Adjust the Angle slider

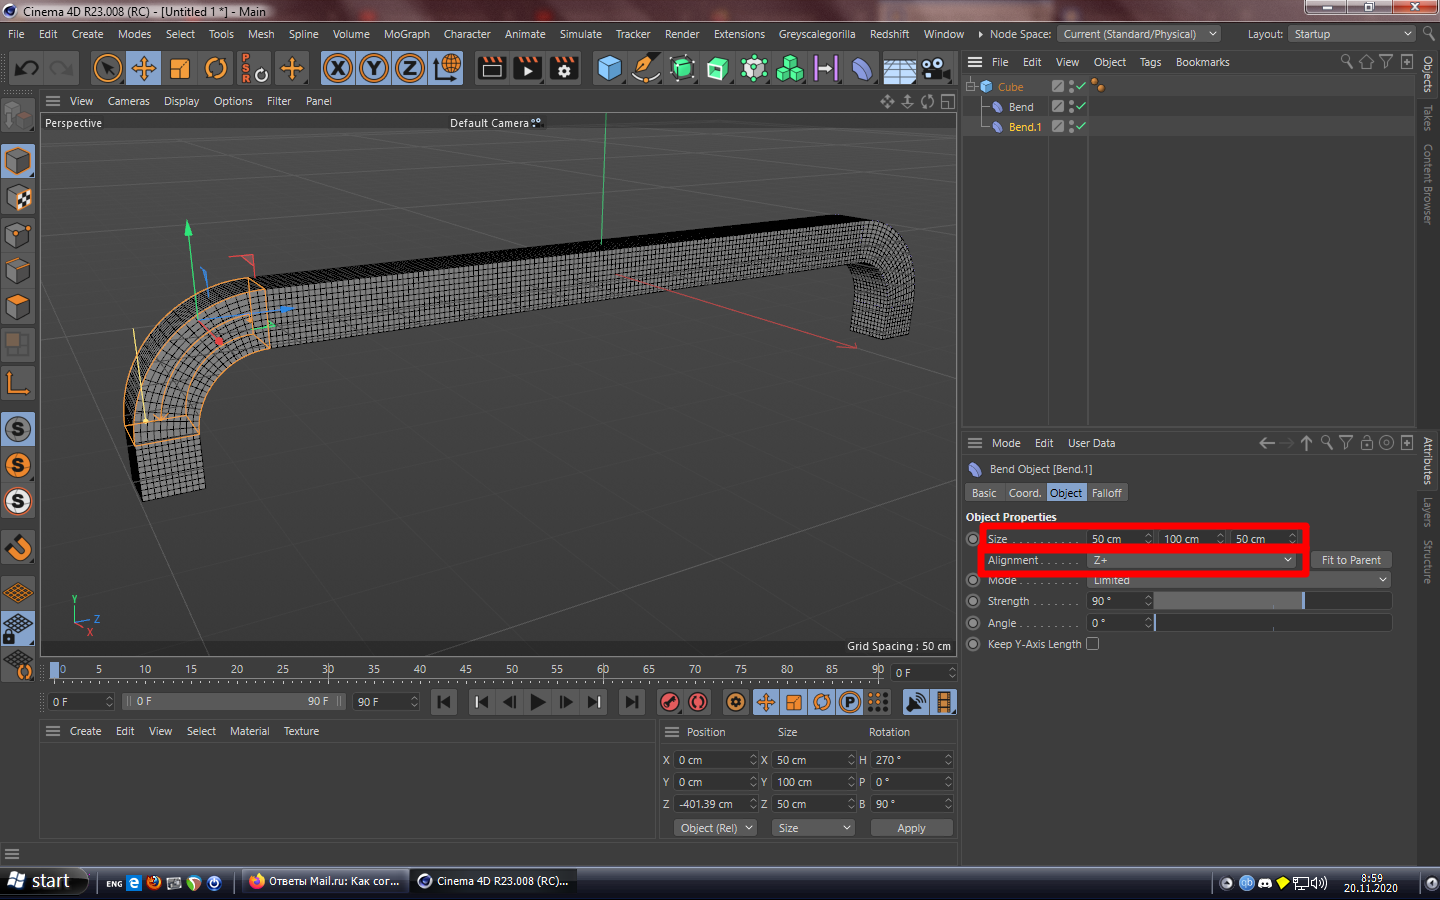(x=1273, y=623)
